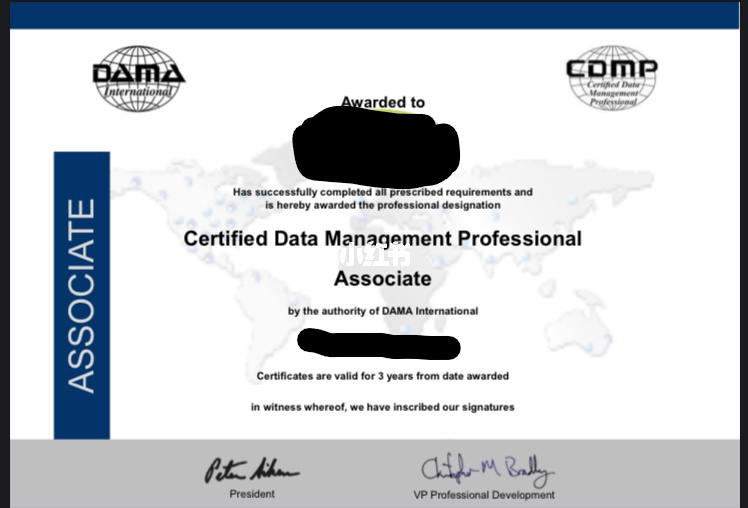Click 'VP Professional Development' label

pyautogui.click(x=484, y=495)
